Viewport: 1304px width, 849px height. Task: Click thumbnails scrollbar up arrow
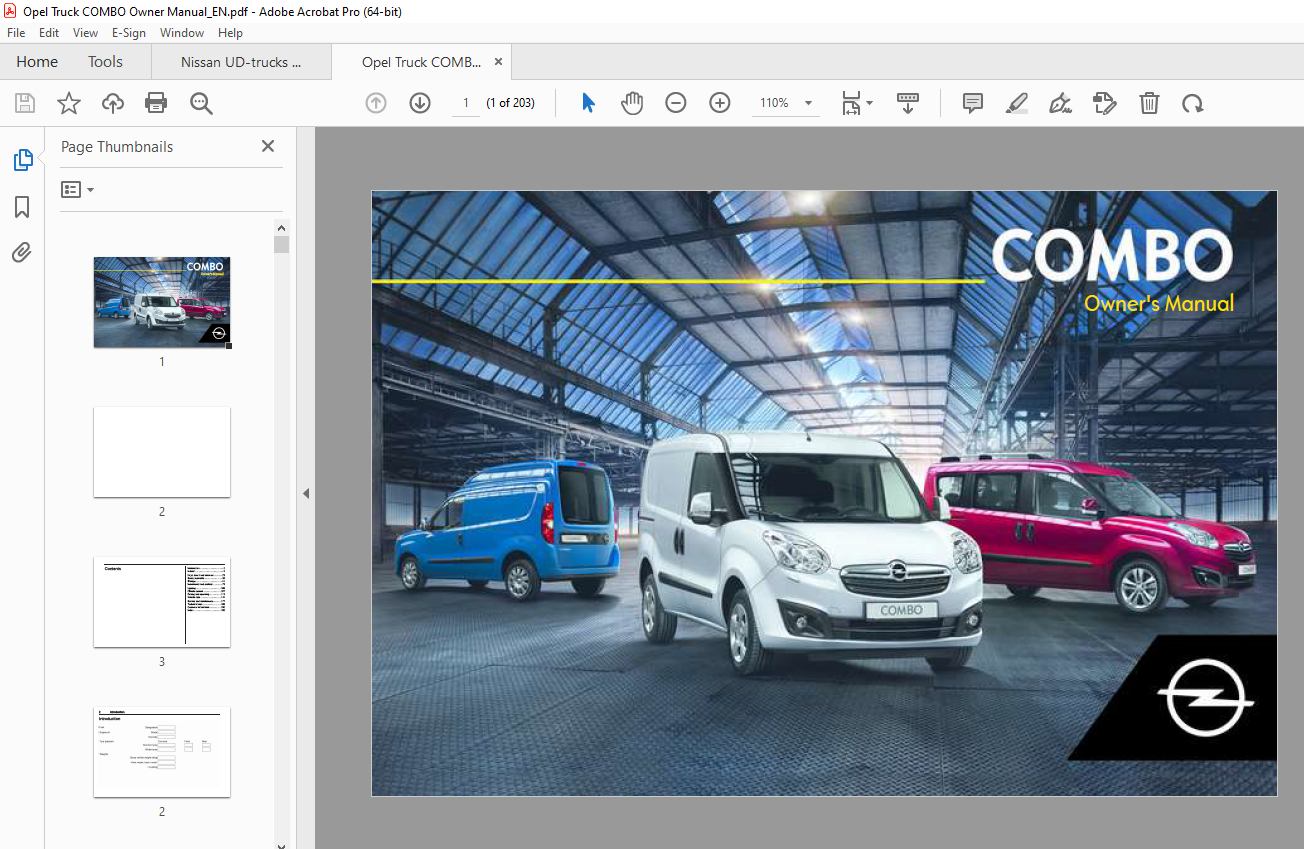coord(281,228)
